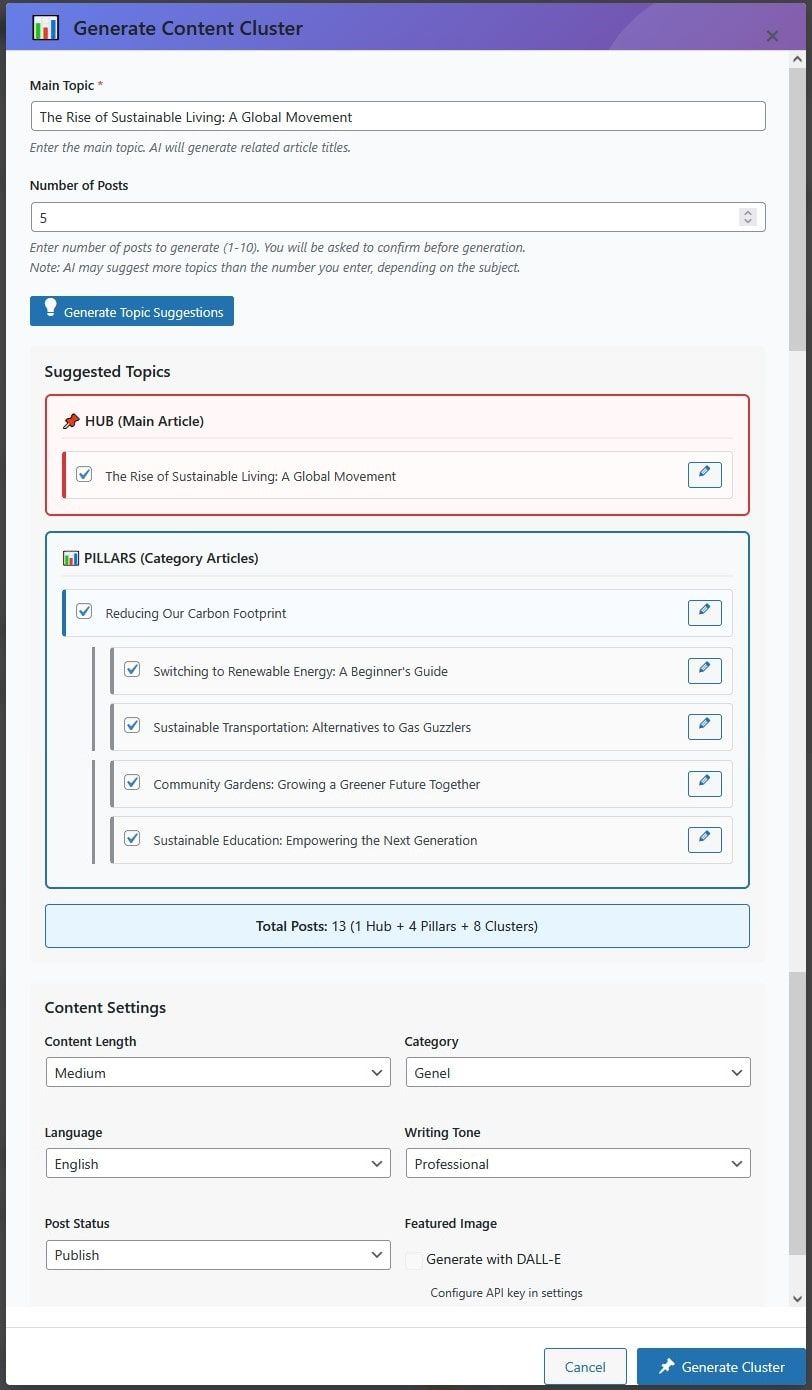Click the Cancel button
The height and width of the screenshot is (1390, 812).
[585, 1367]
